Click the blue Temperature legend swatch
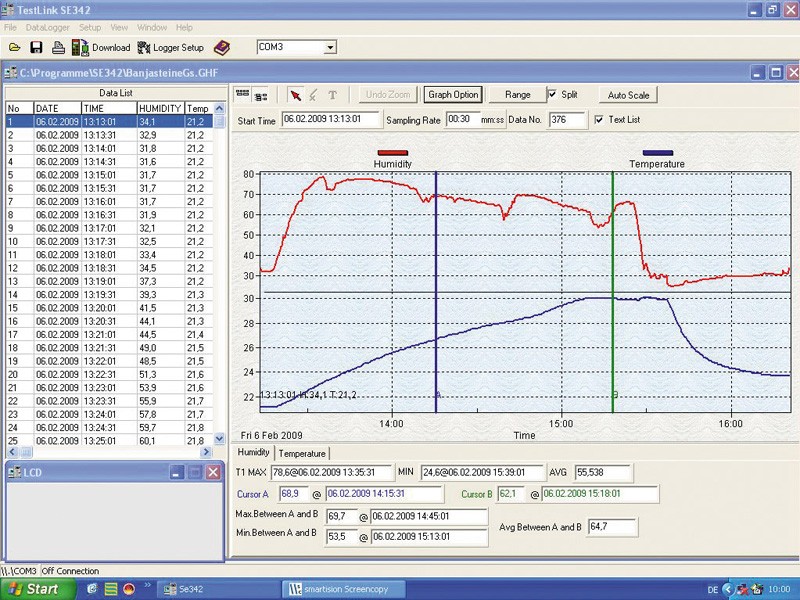This screenshot has height=600, width=800. pyautogui.click(x=658, y=153)
